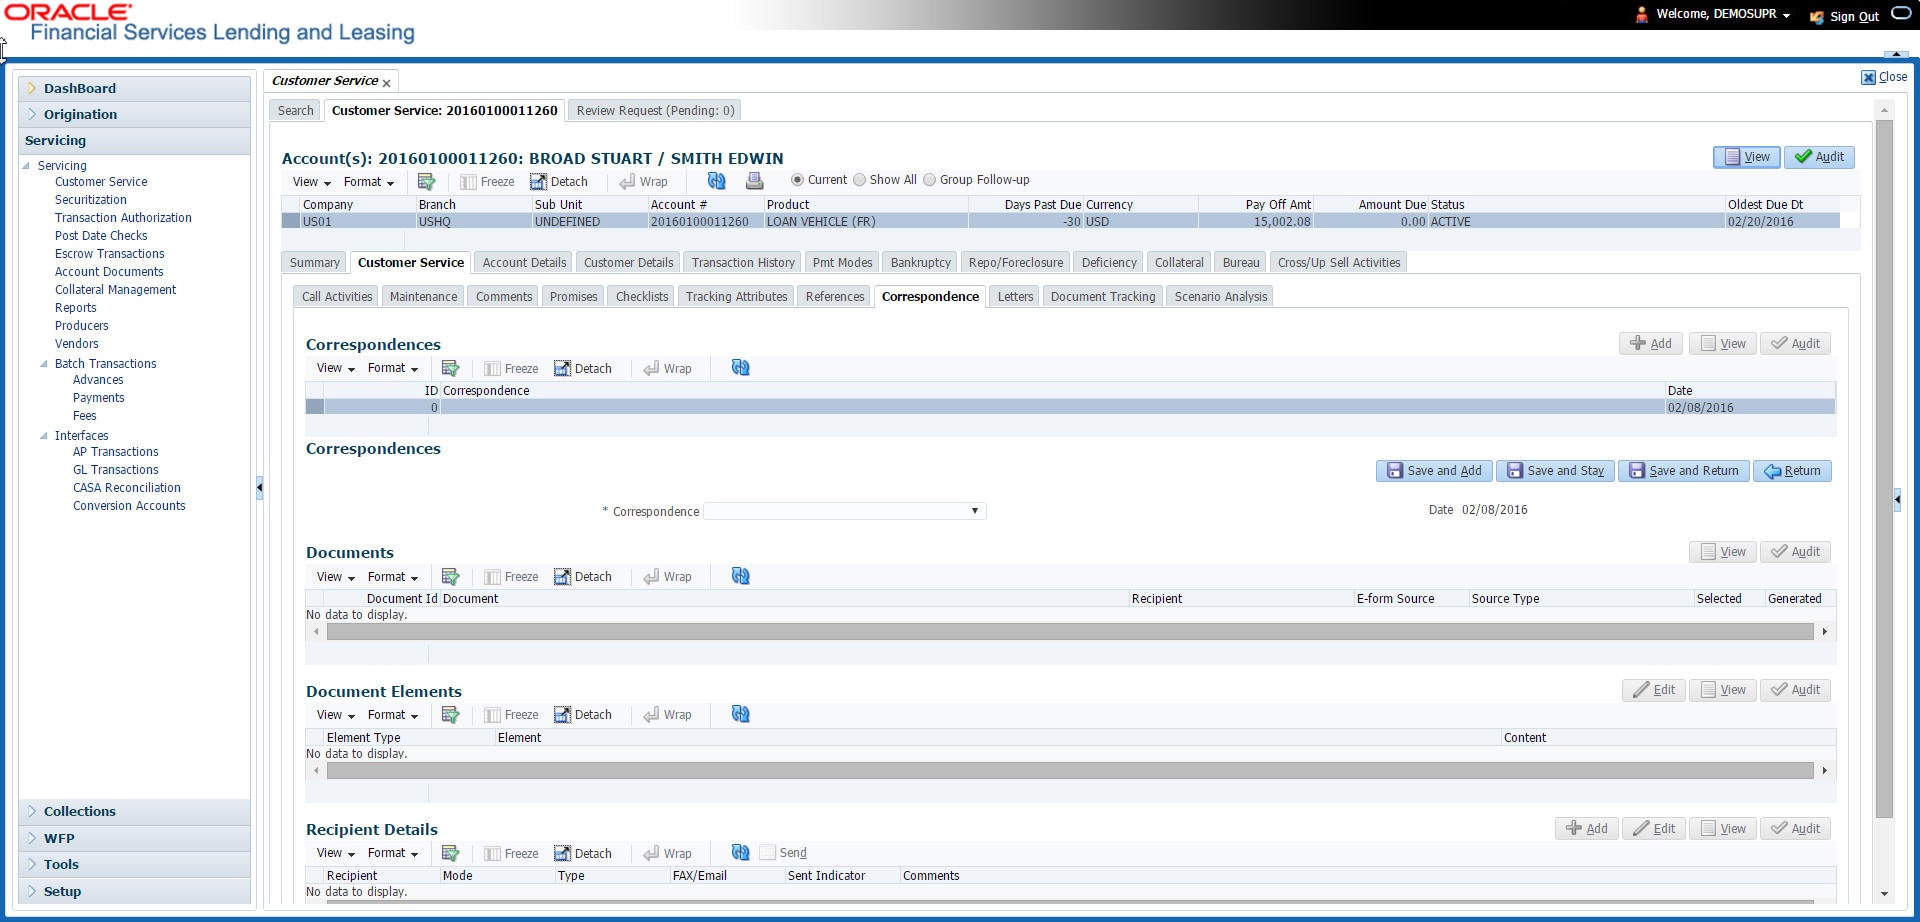Click the Close icon at top right
The width and height of the screenshot is (1920, 922).
tap(1868, 77)
